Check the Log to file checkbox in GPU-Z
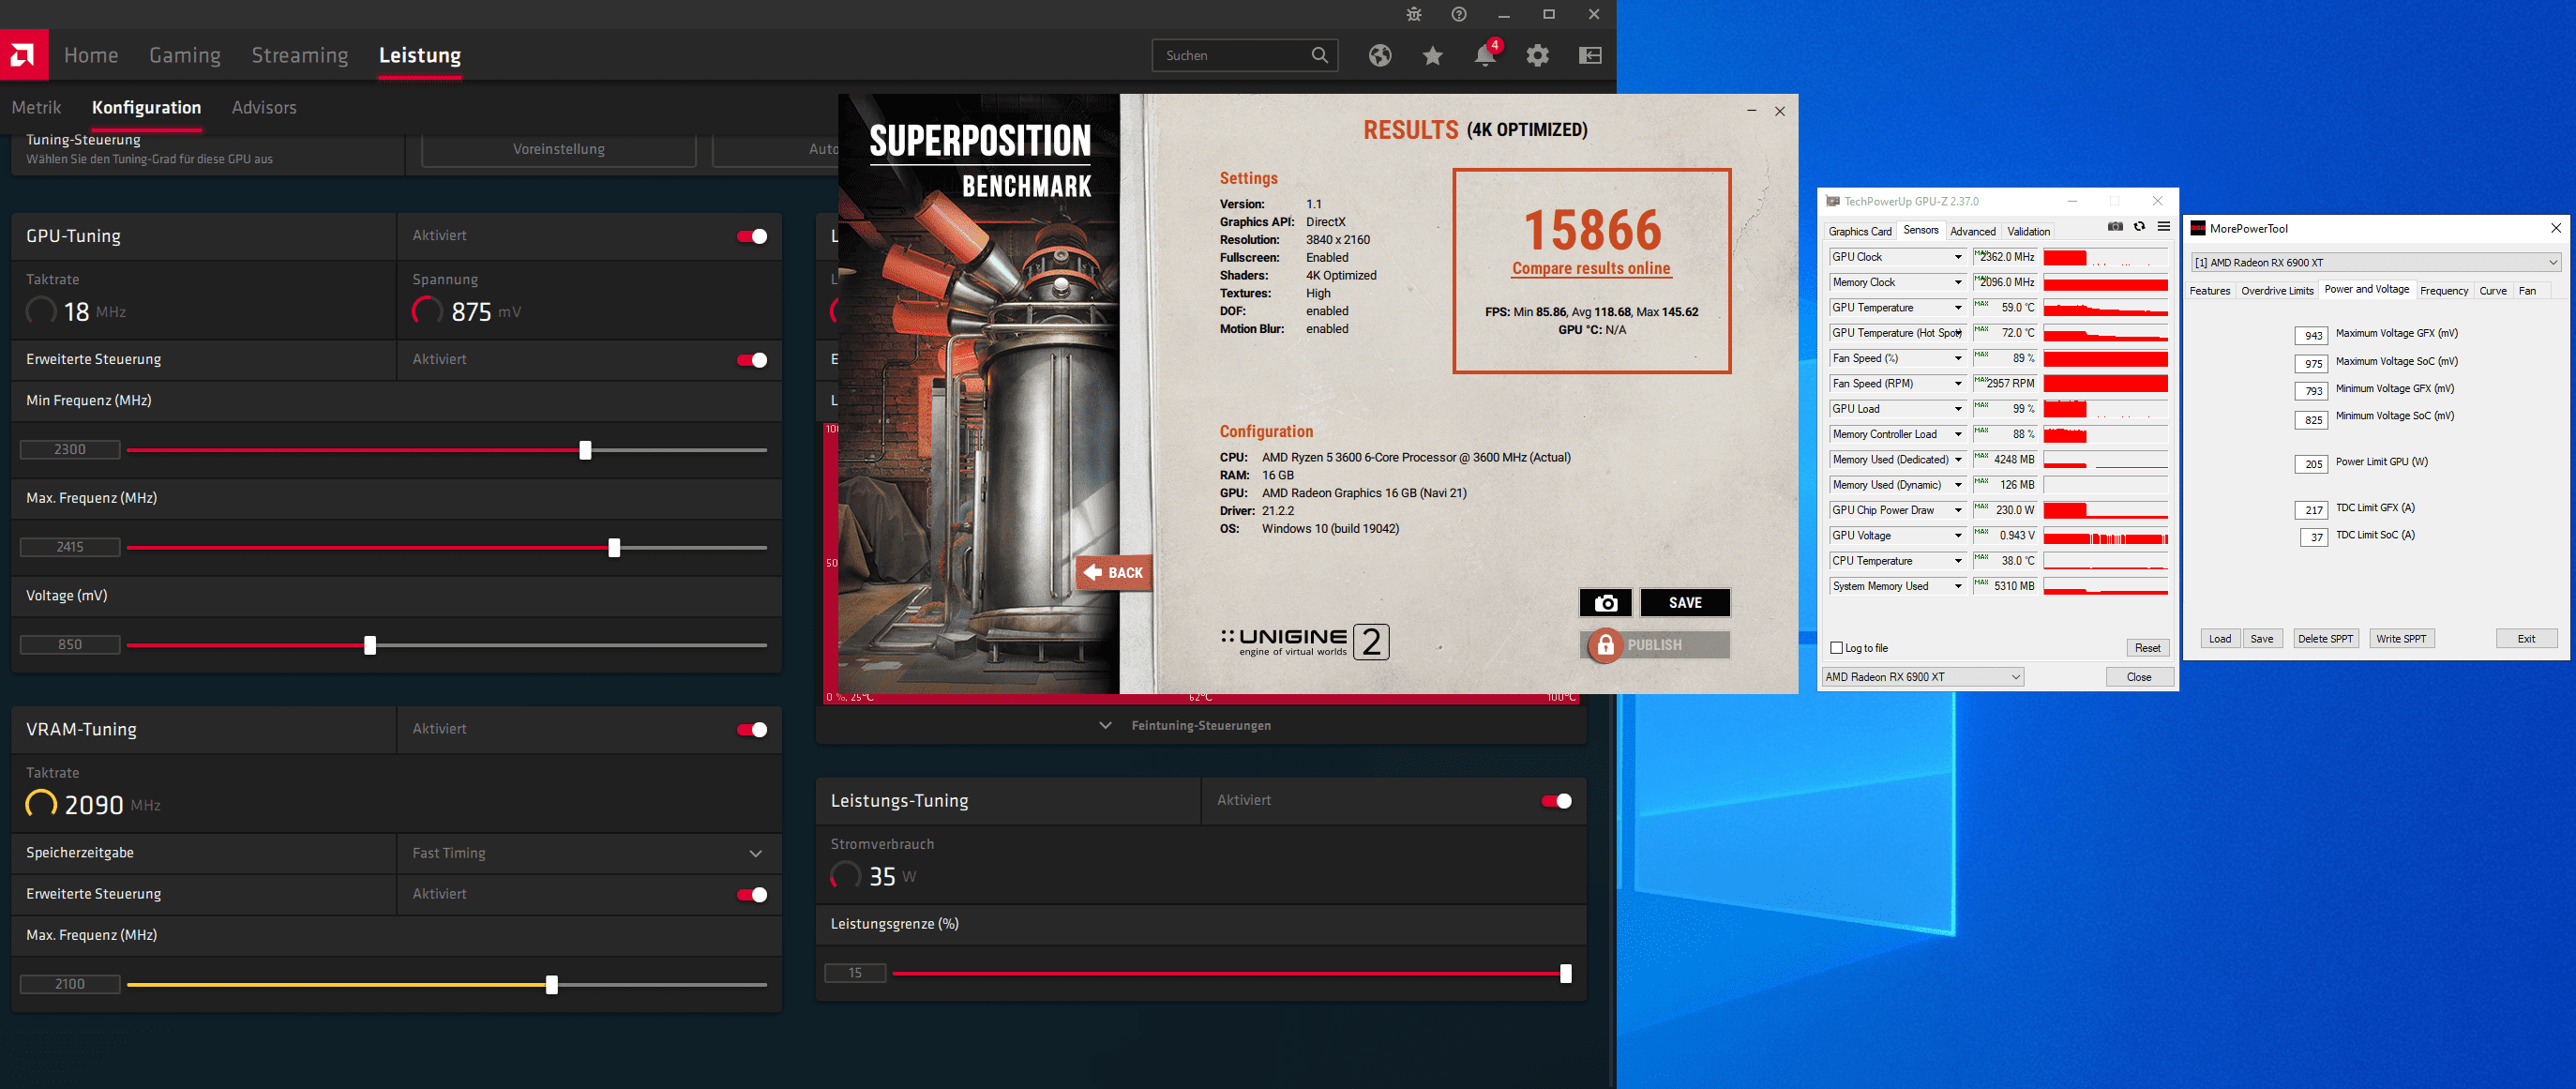Viewport: 2576px width, 1089px height. pyautogui.click(x=1836, y=648)
